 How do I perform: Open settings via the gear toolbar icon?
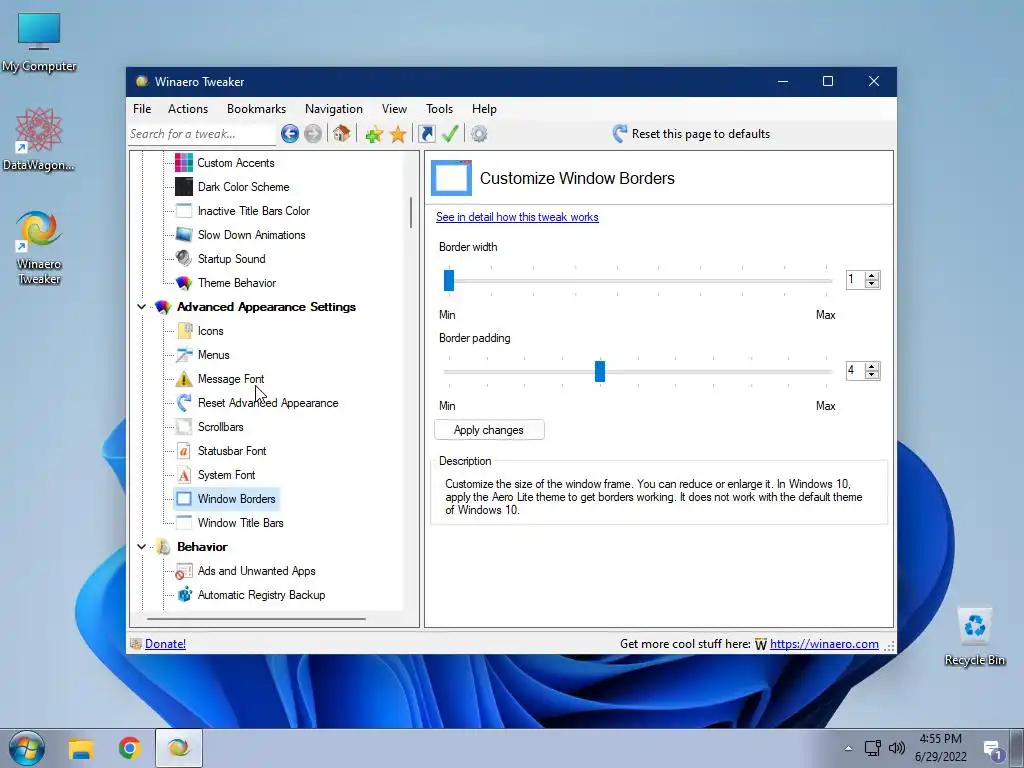(479, 134)
